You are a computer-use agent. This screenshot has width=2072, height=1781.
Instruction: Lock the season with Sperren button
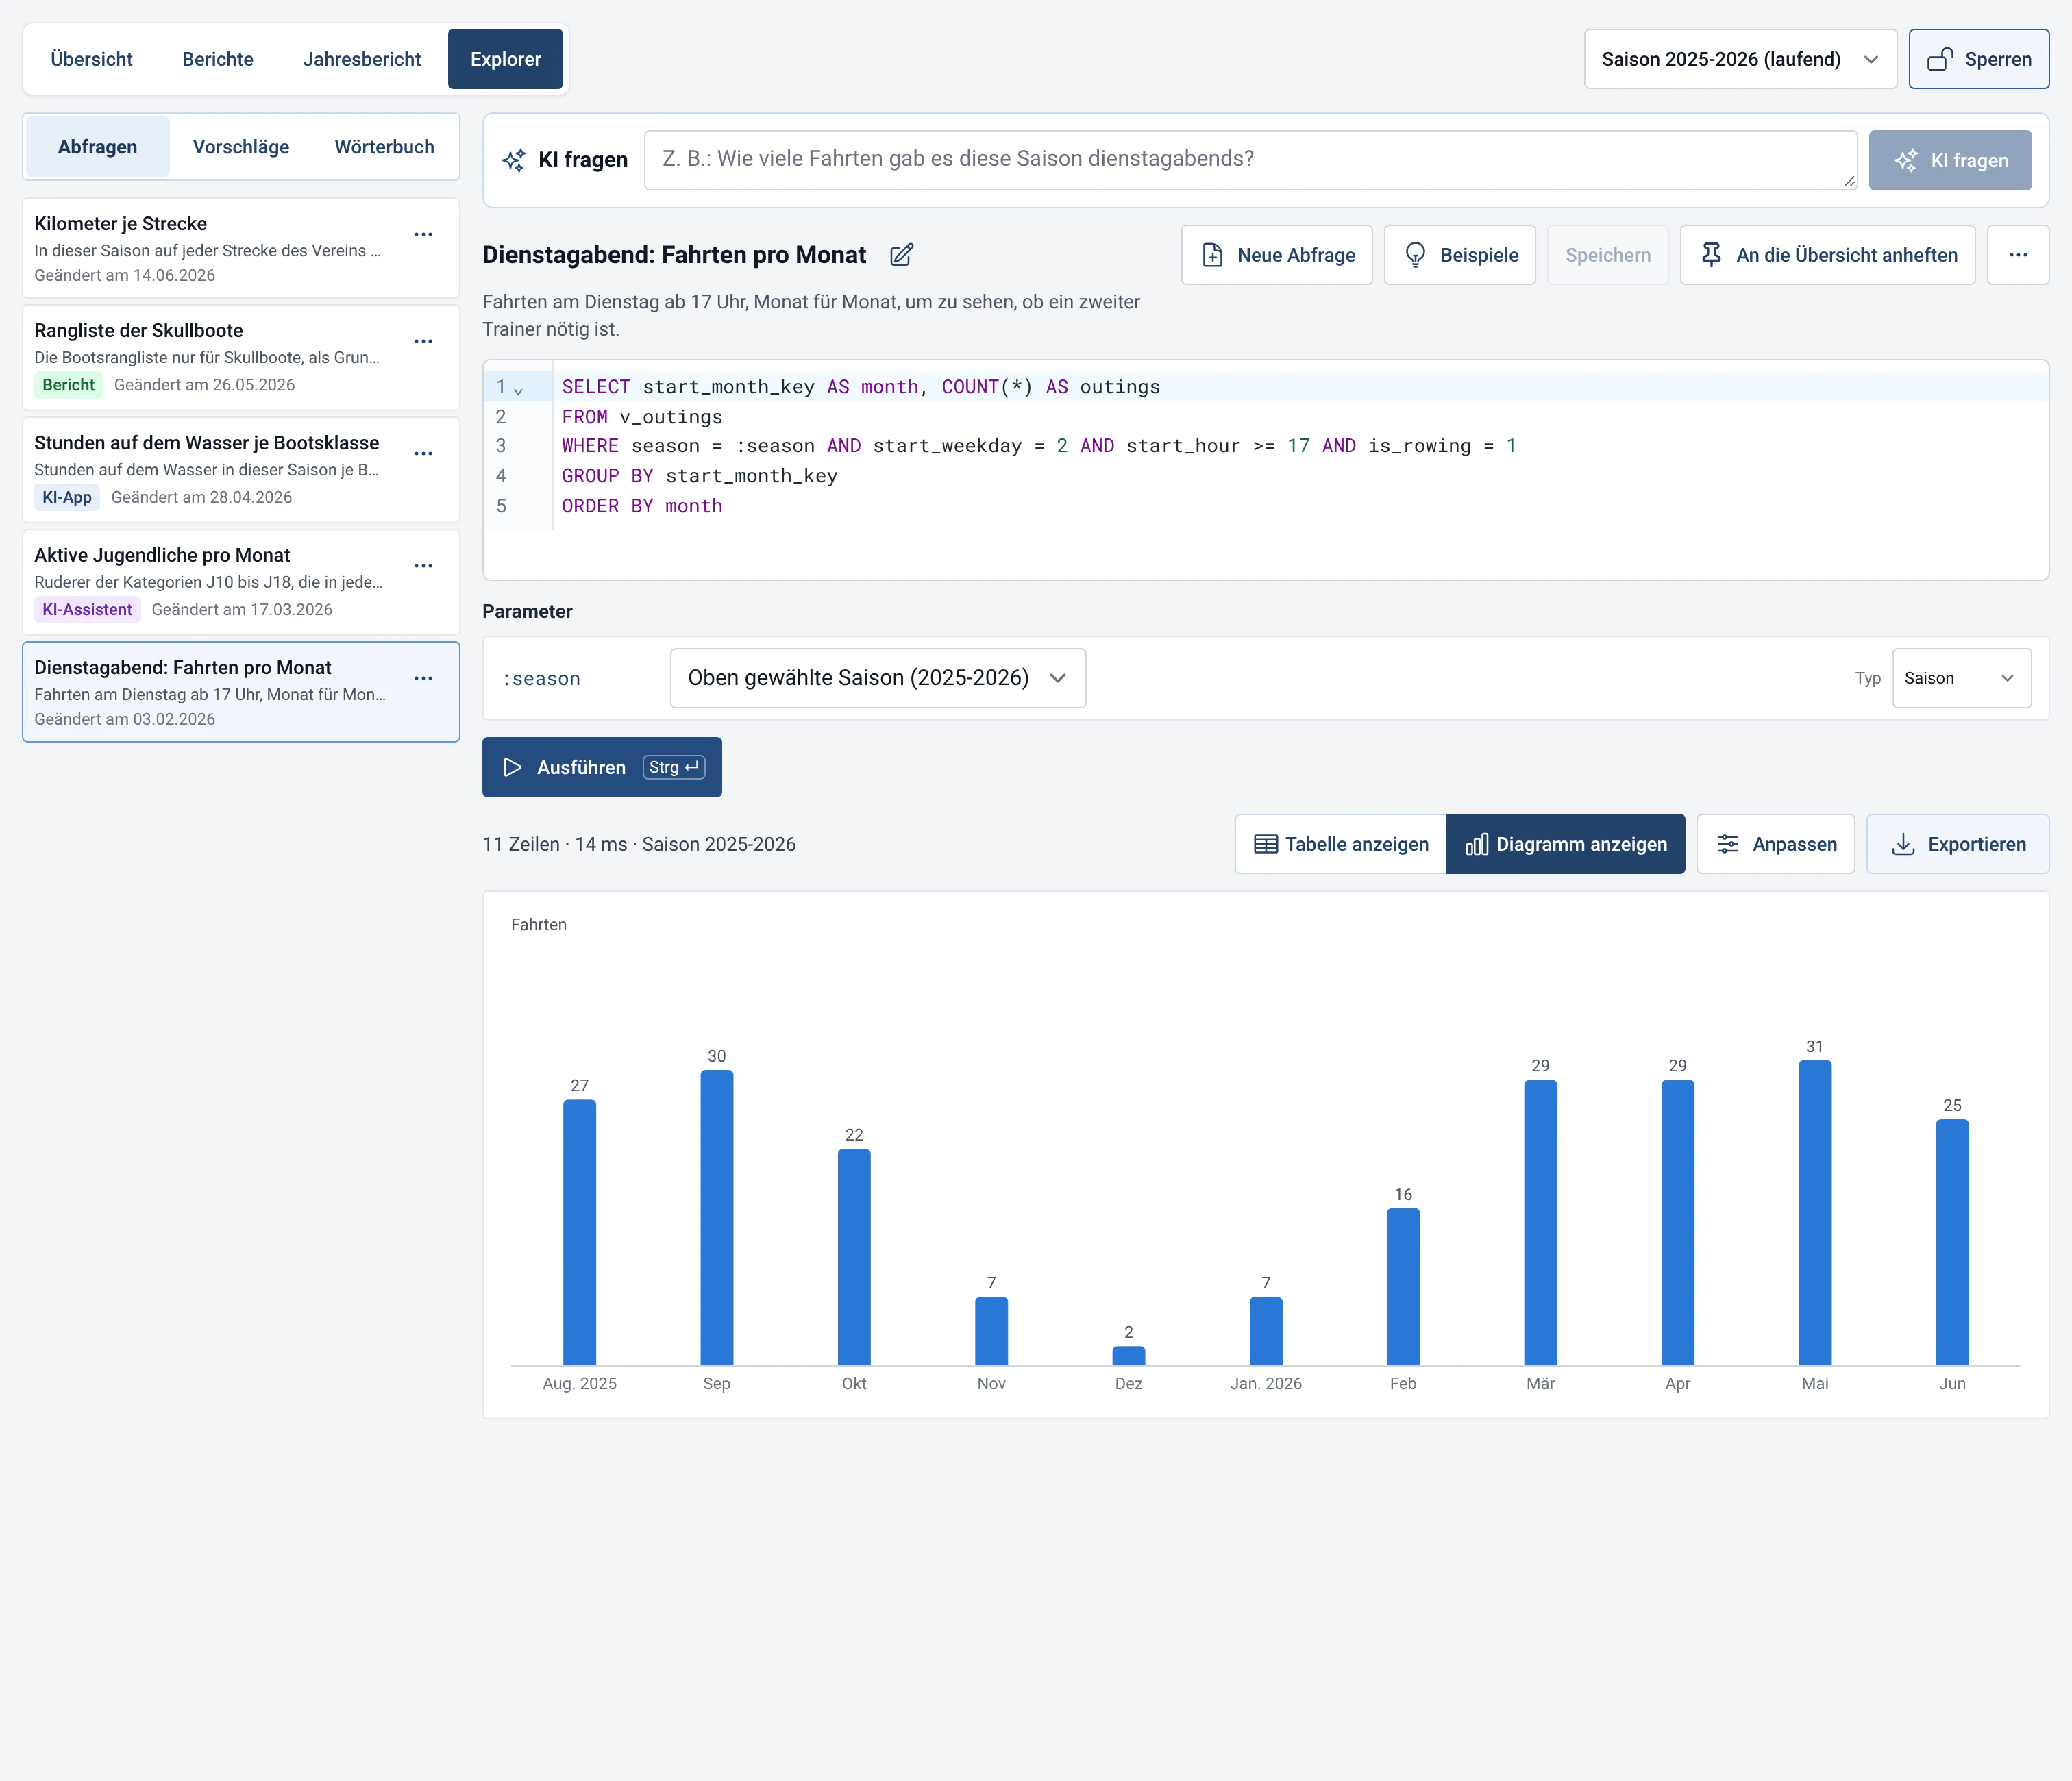click(1978, 59)
